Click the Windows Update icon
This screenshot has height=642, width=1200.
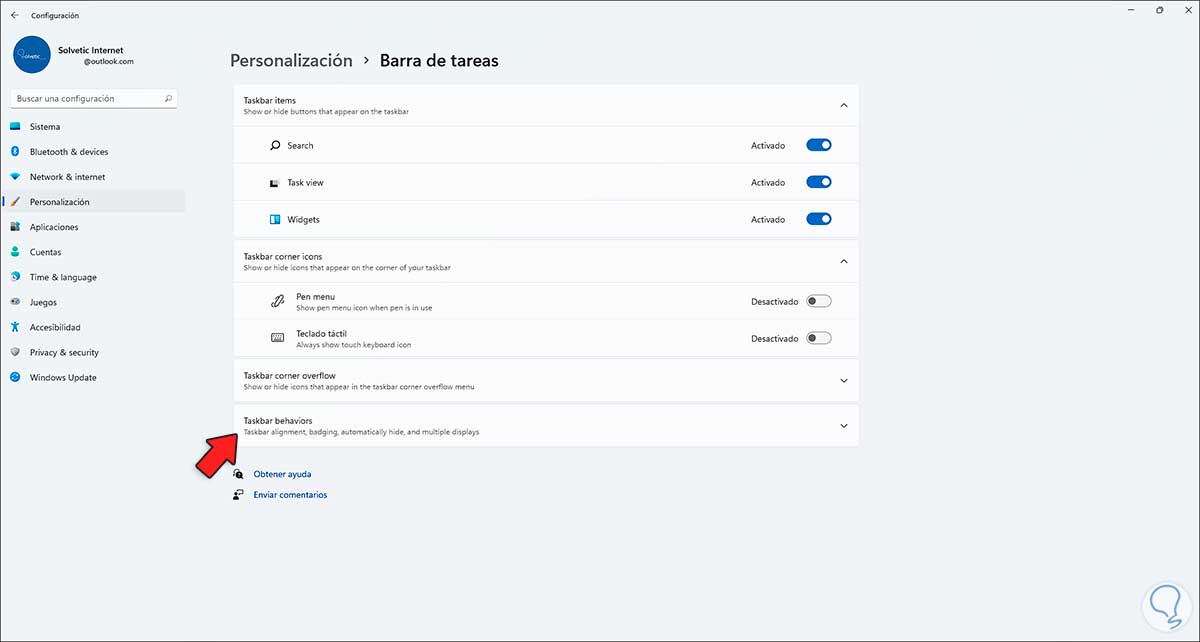tap(16, 377)
